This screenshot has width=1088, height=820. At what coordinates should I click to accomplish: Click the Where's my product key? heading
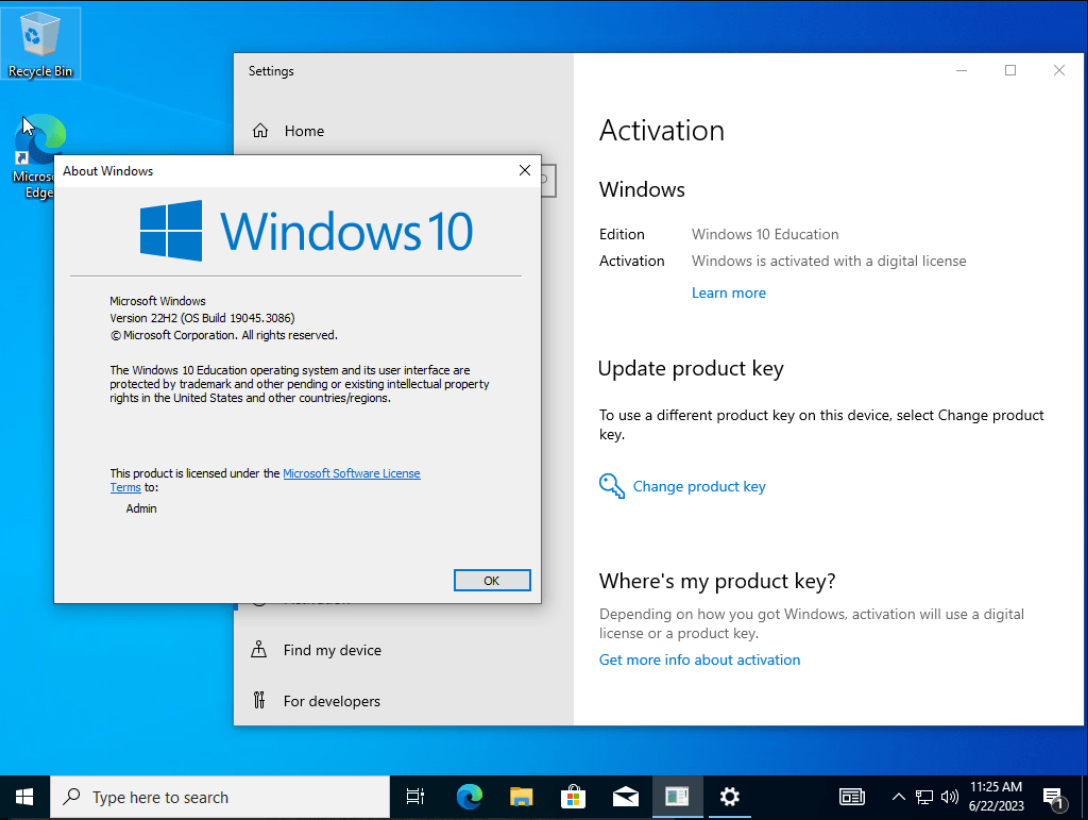point(717,581)
